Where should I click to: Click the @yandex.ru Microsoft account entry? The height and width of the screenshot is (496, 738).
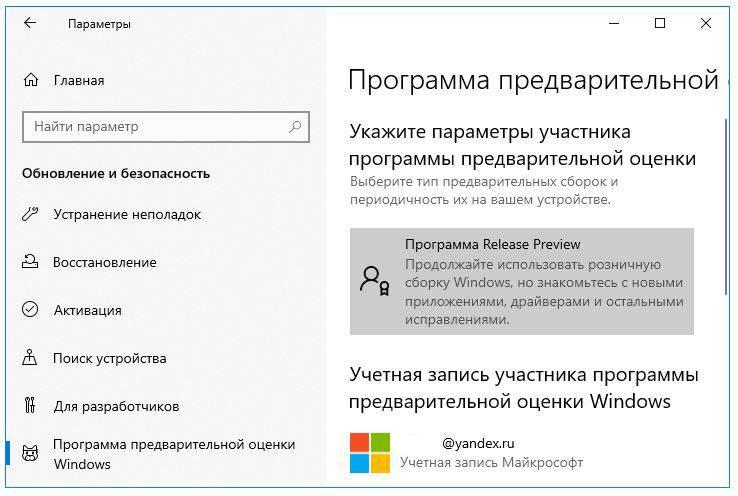point(466,453)
